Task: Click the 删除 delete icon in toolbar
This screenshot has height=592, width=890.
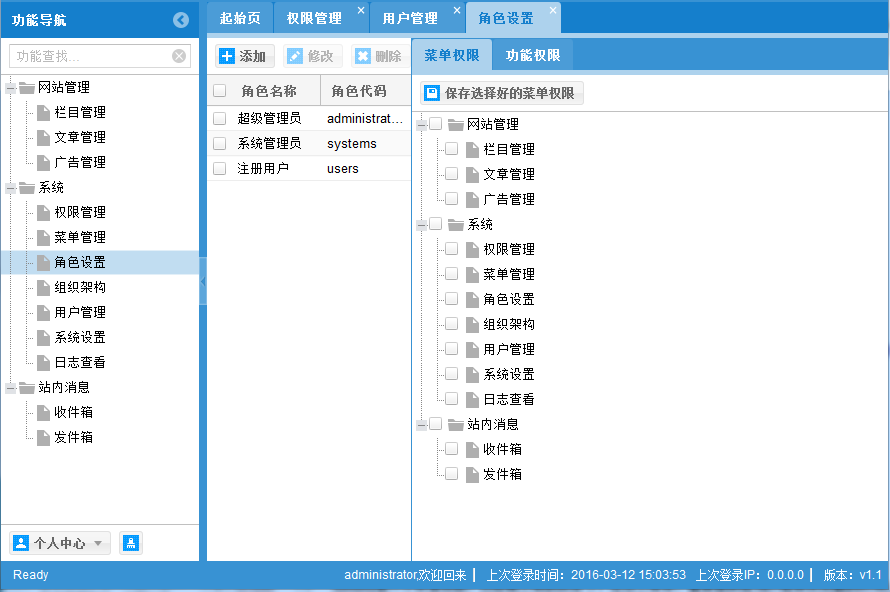Action: click(x=363, y=56)
